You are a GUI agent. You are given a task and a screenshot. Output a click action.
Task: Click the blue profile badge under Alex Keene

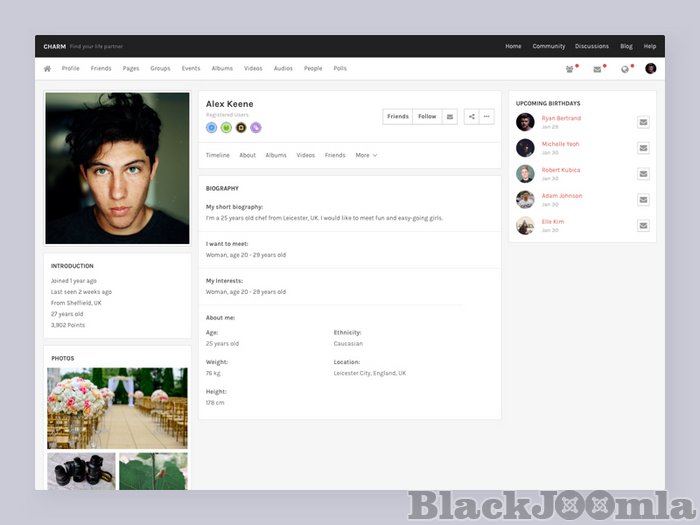point(212,128)
